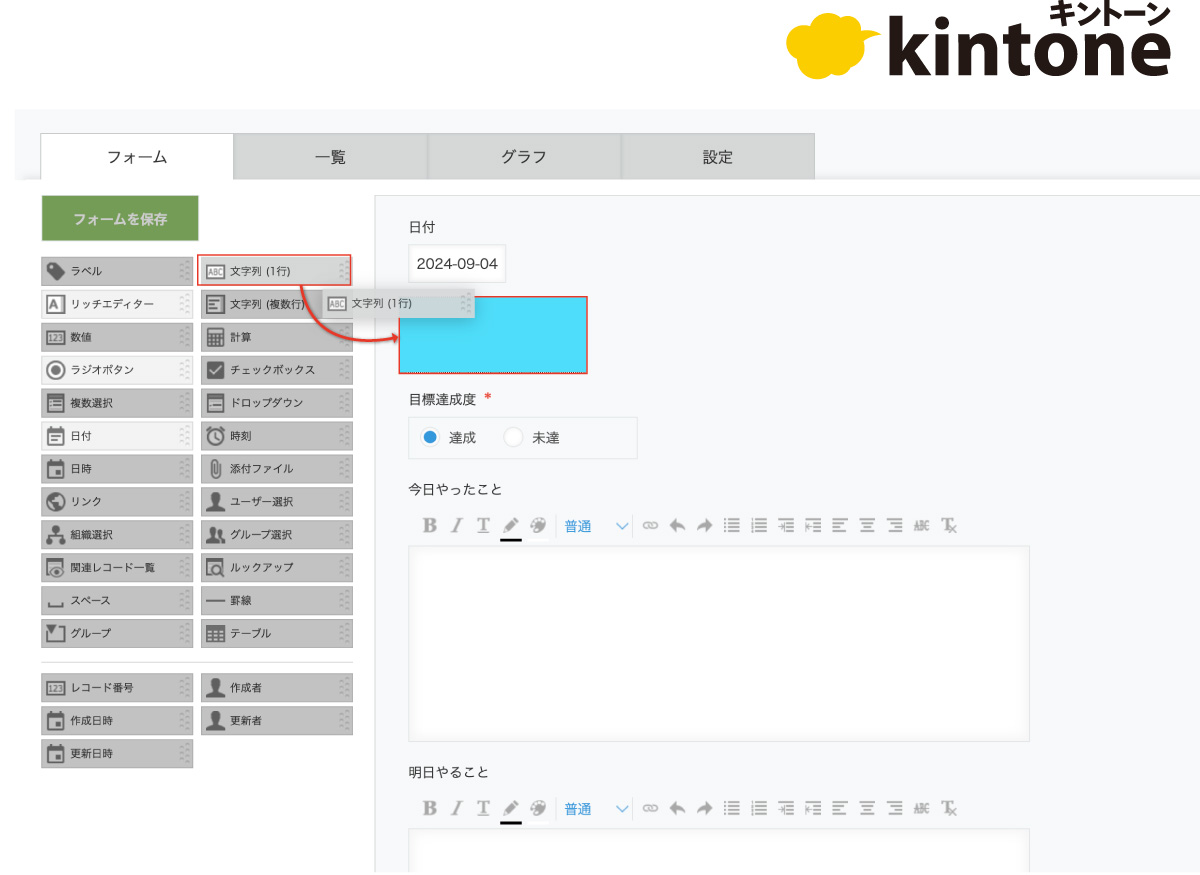
Task: Click background color palette in 今日やったこと toolbar
Action: pos(538,526)
